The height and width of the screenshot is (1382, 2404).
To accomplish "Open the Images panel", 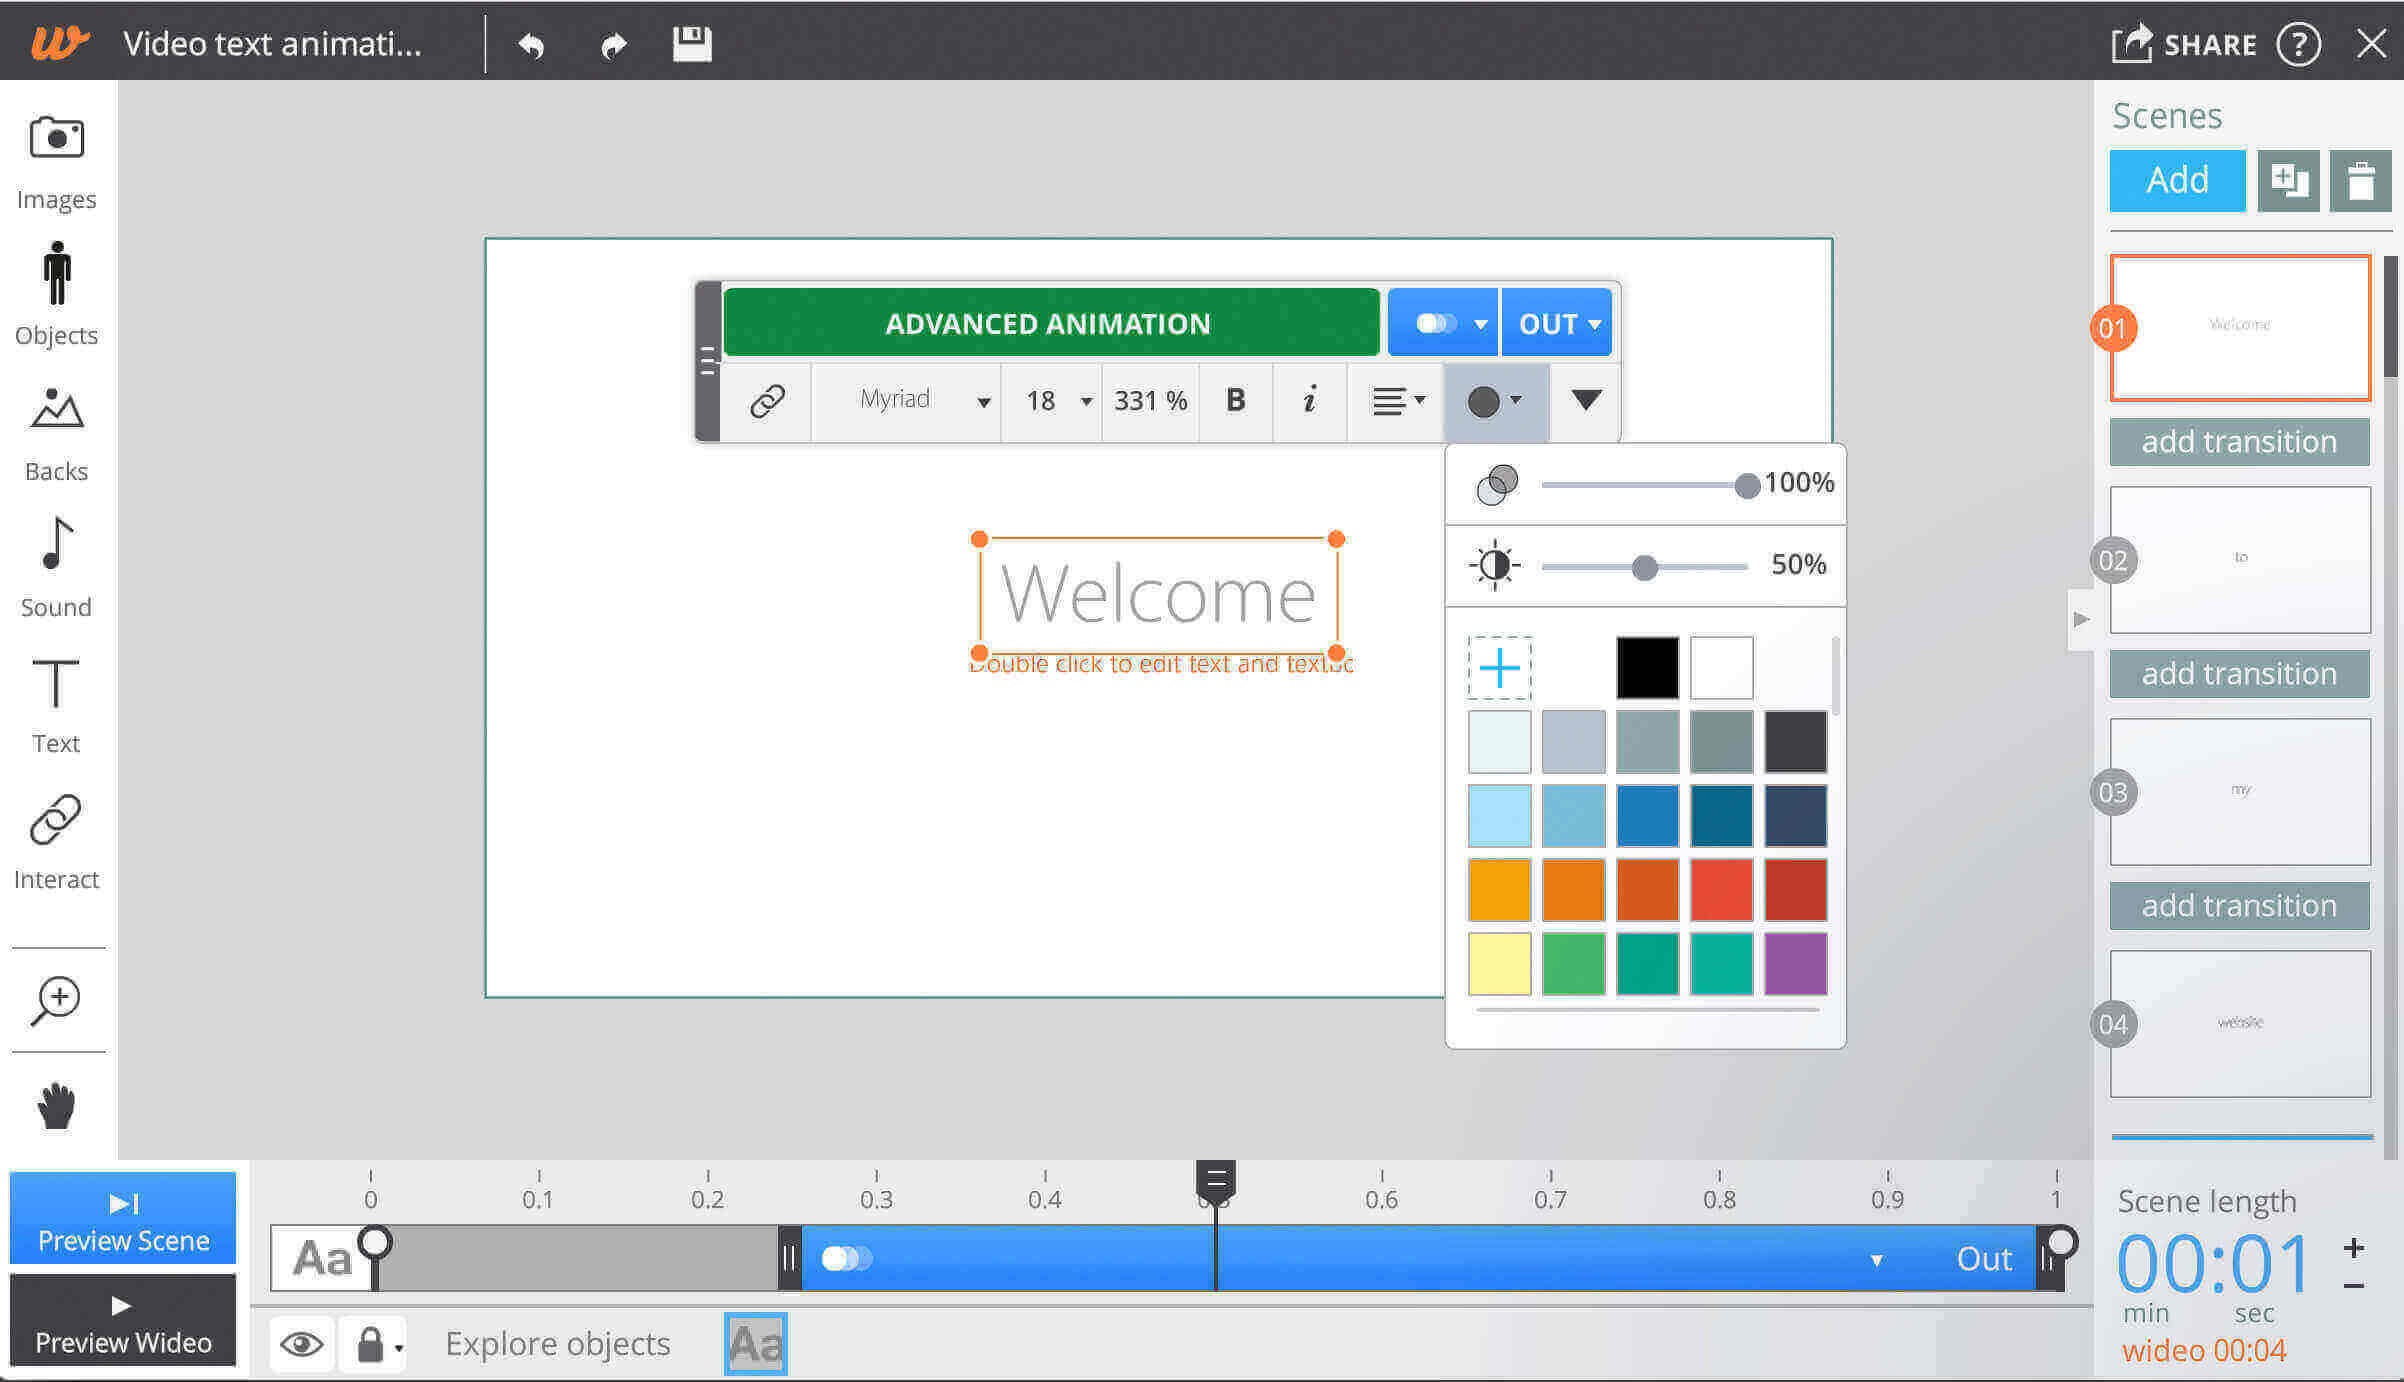I will pos(56,160).
